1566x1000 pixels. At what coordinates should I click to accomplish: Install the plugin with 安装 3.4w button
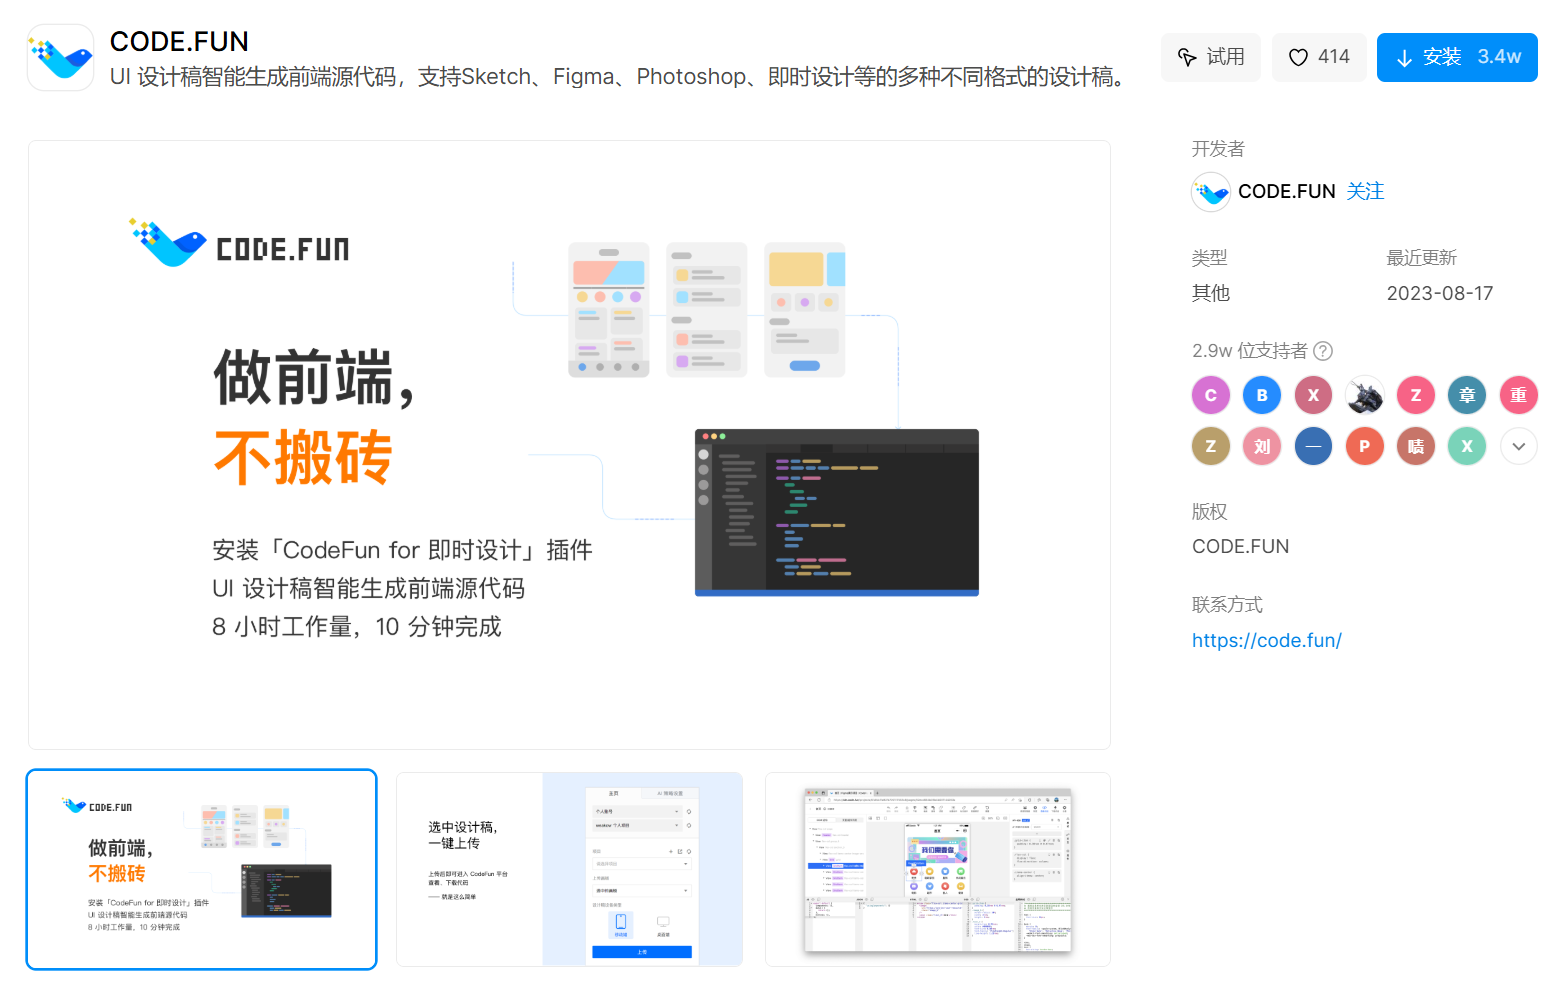(x=1457, y=57)
